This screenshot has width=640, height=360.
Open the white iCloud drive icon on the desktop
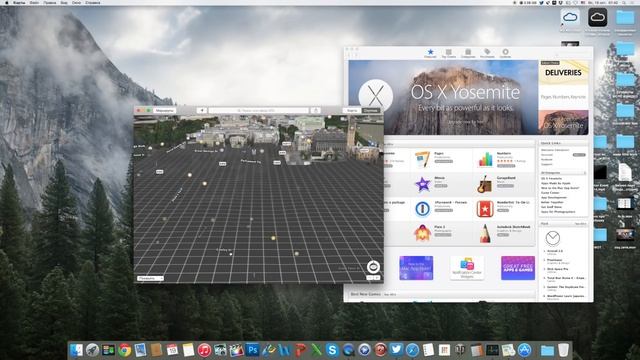(x=570, y=18)
